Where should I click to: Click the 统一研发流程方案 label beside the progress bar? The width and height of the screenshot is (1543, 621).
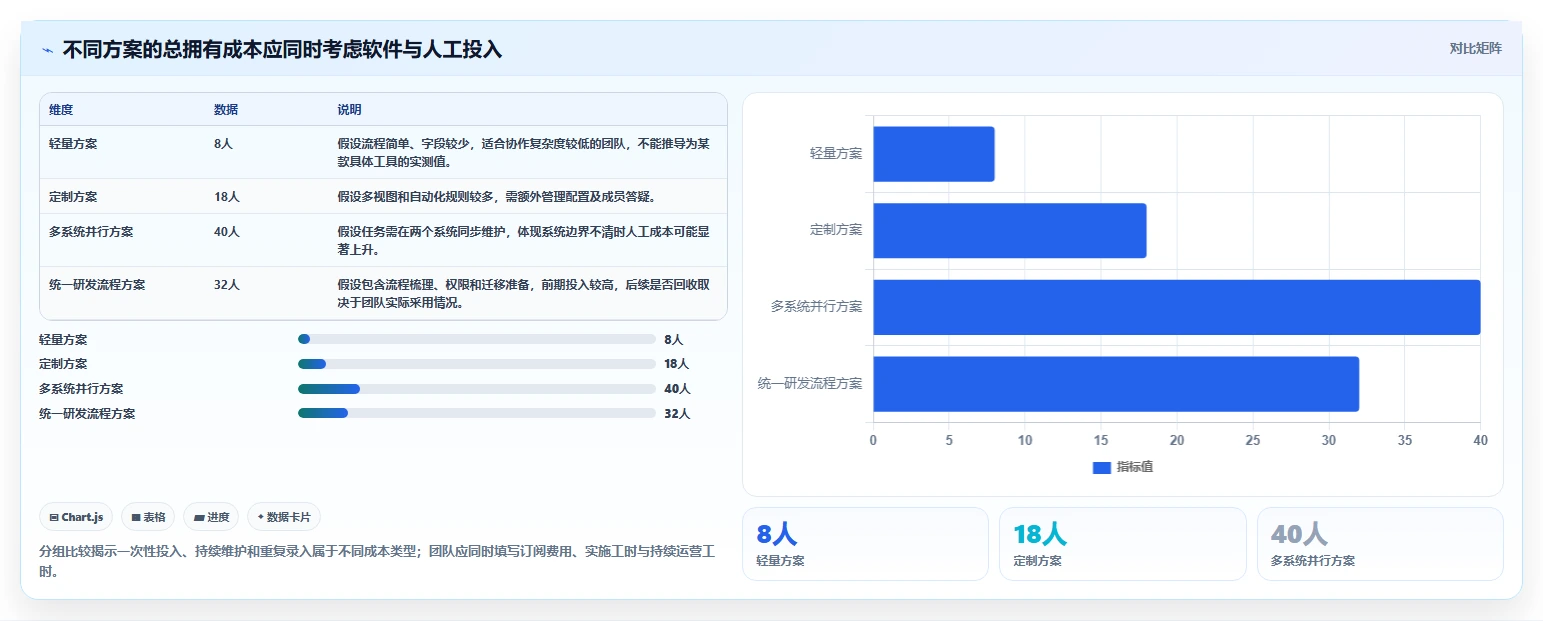tap(87, 413)
